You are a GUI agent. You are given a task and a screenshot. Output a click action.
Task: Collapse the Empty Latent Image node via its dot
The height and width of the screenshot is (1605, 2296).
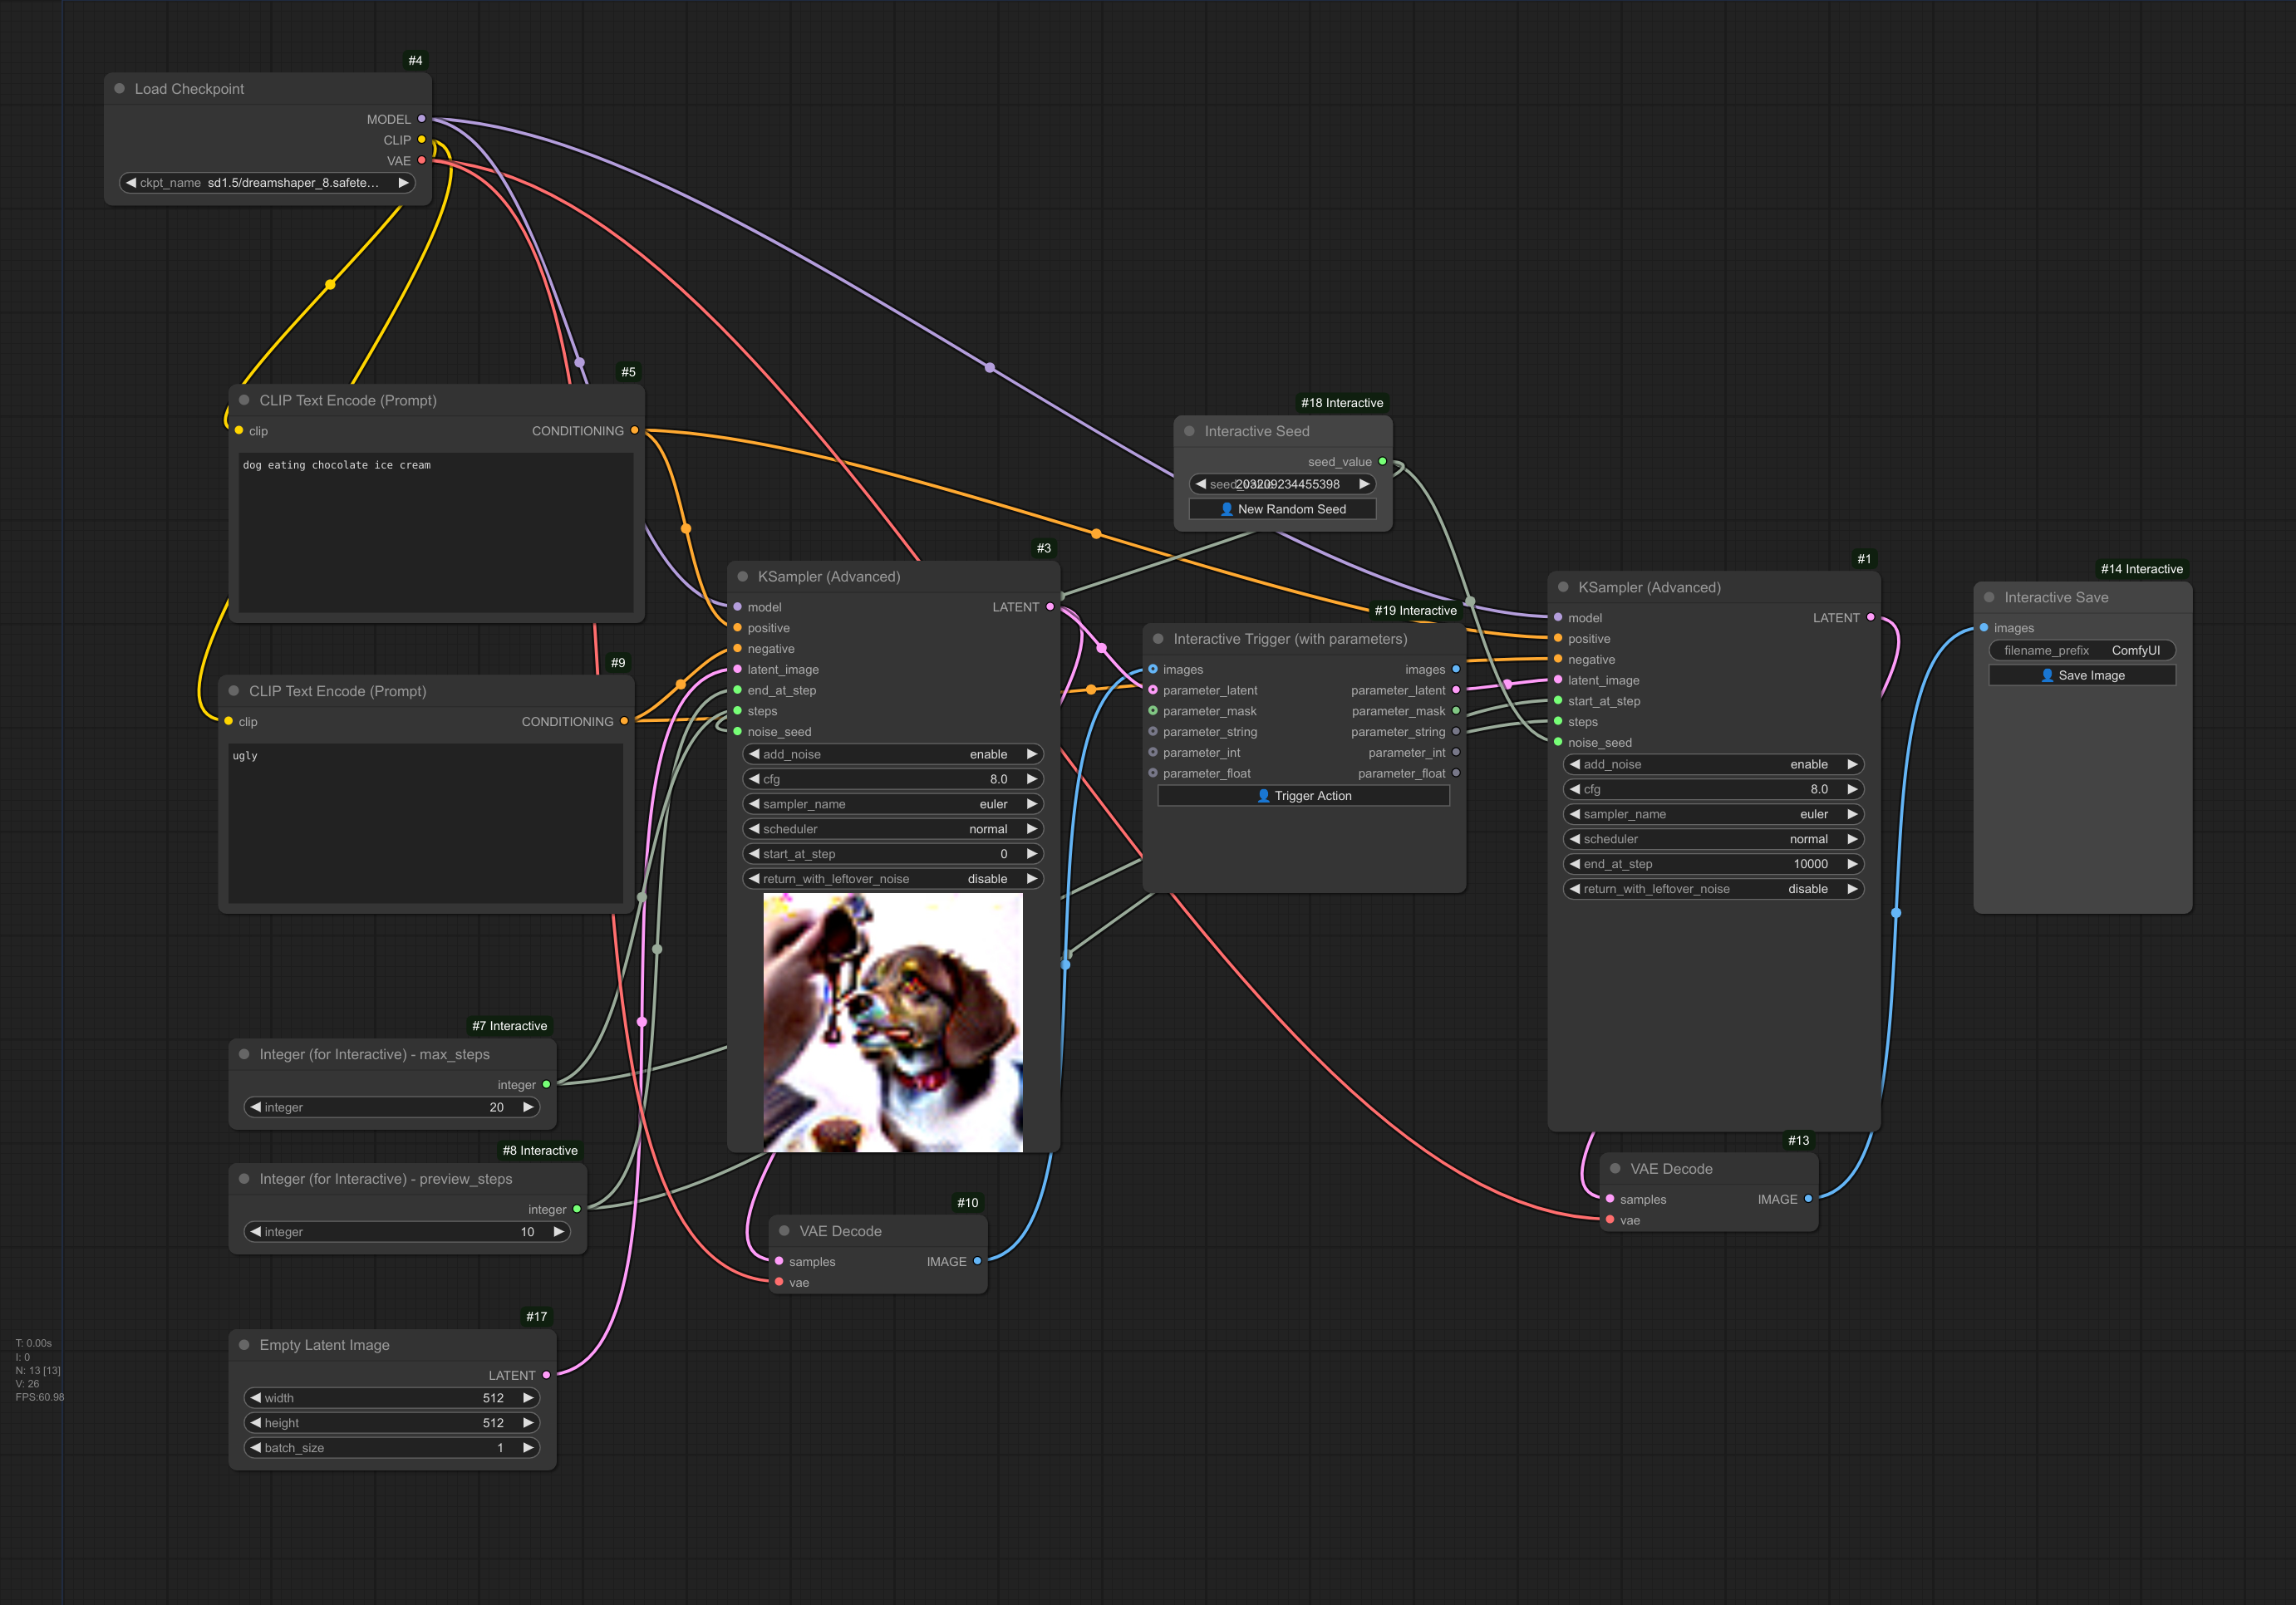(x=244, y=1345)
